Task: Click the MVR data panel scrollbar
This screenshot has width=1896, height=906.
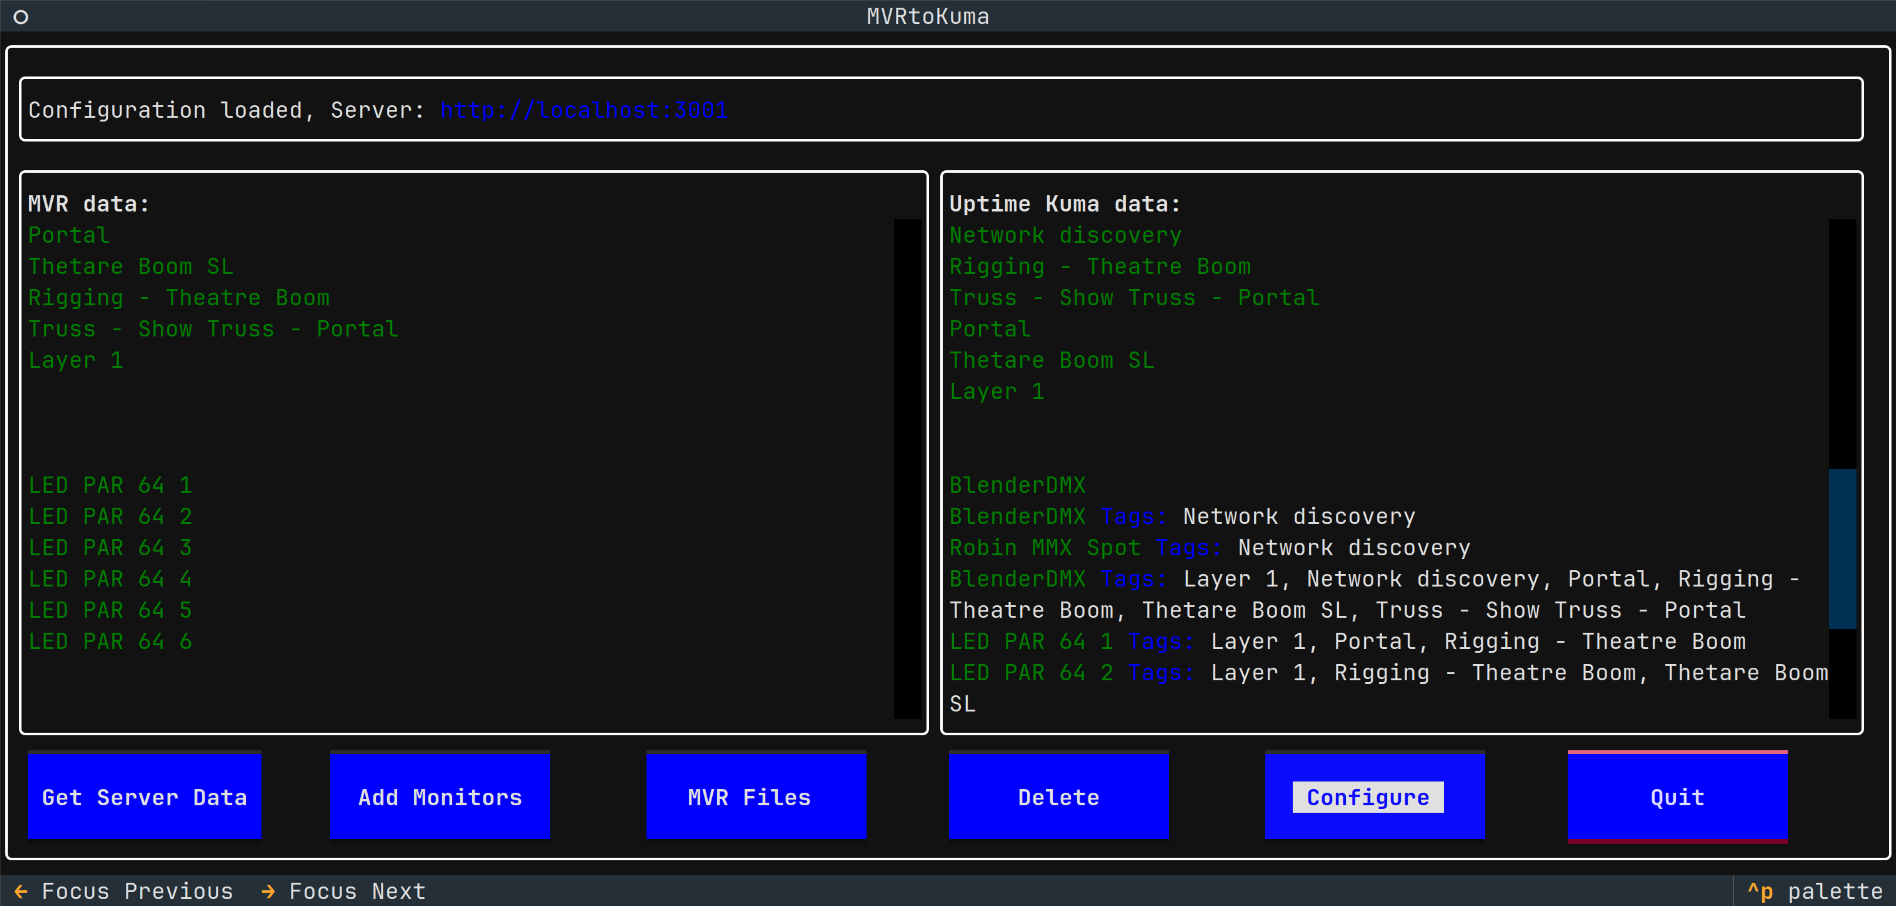Action: click(x=907, y=468)
